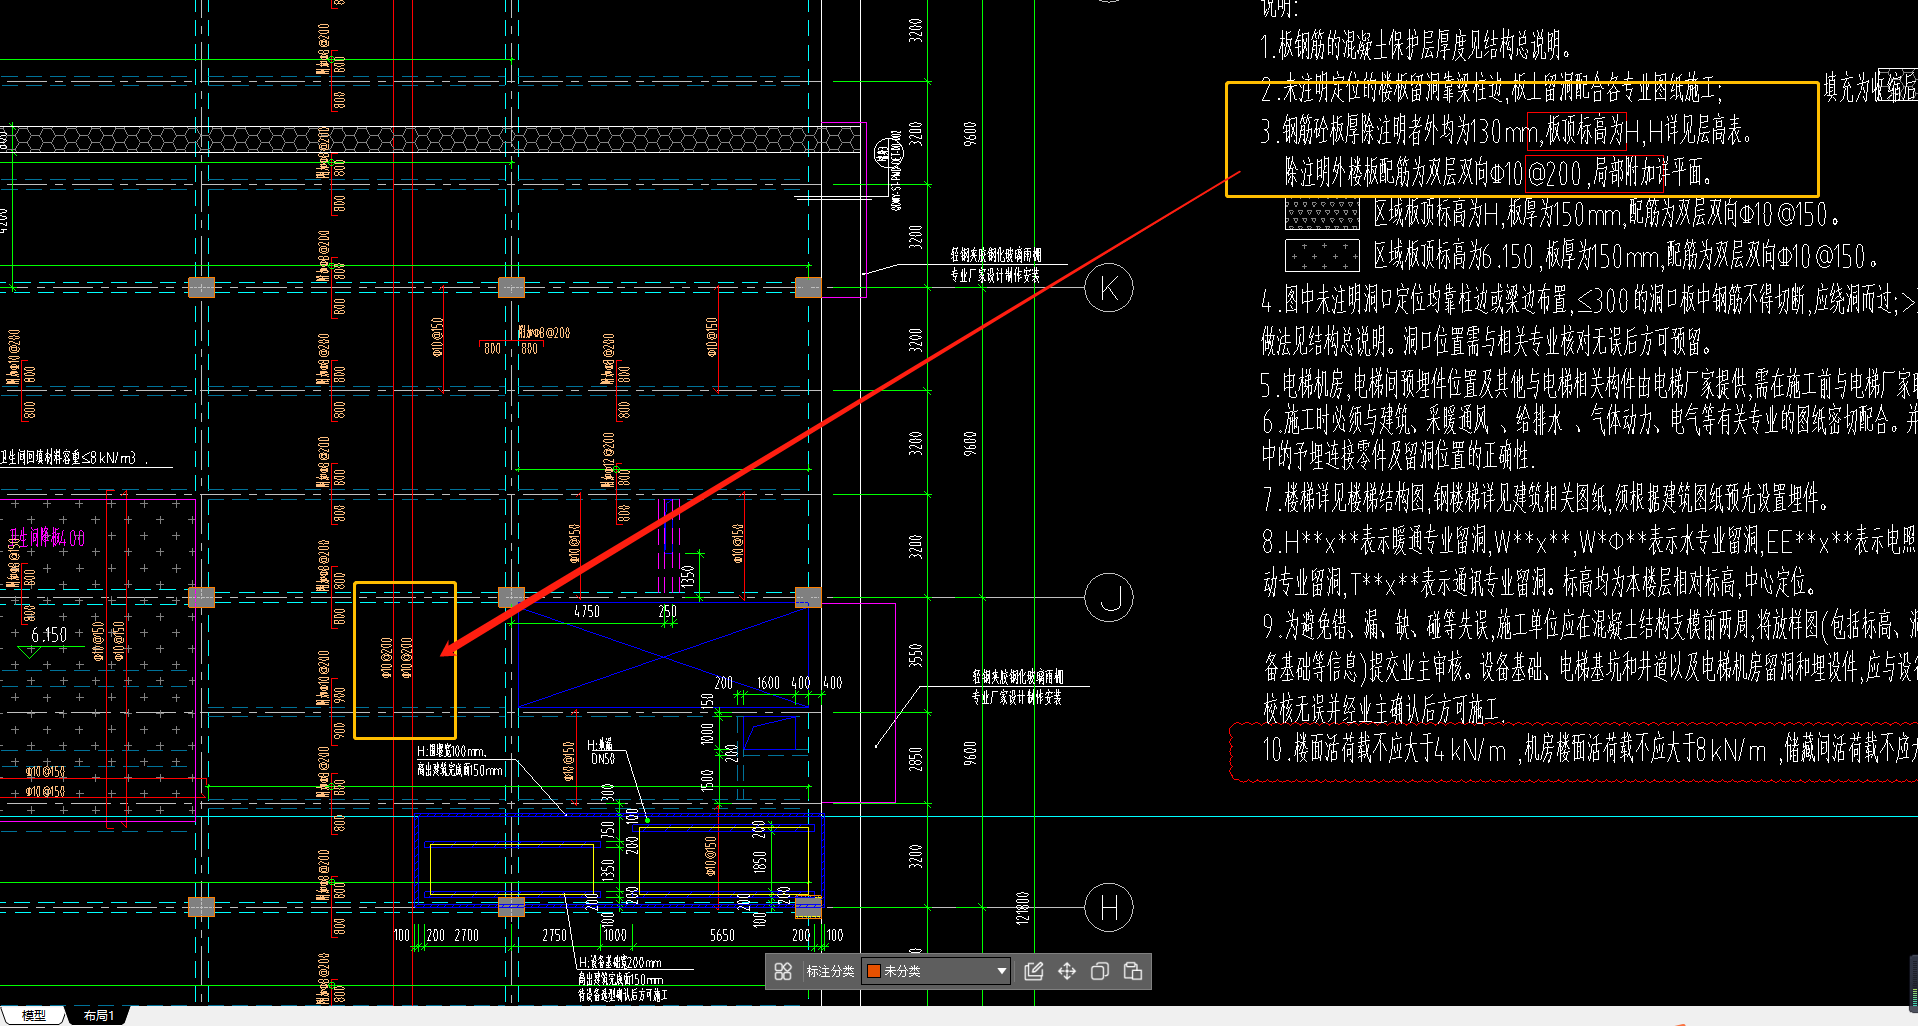
Task: Open the 未分类 category dropdown
Action: 936,971
